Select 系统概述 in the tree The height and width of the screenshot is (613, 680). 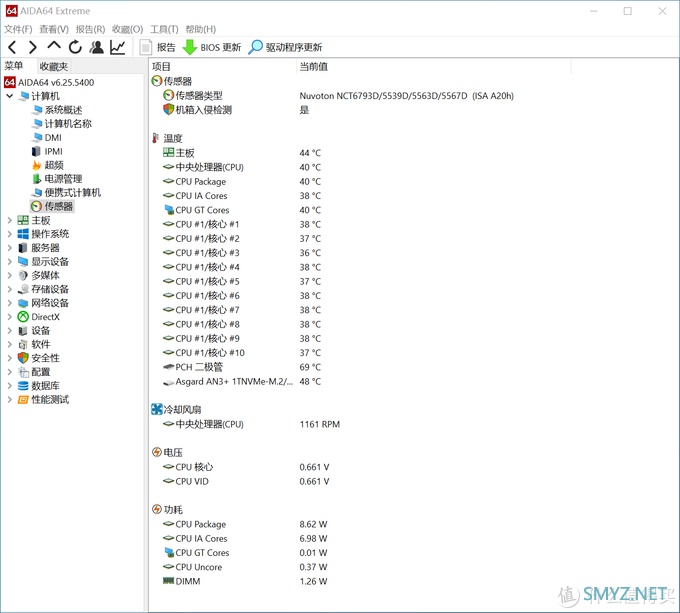pyautogui.click(x=57, y=110)
